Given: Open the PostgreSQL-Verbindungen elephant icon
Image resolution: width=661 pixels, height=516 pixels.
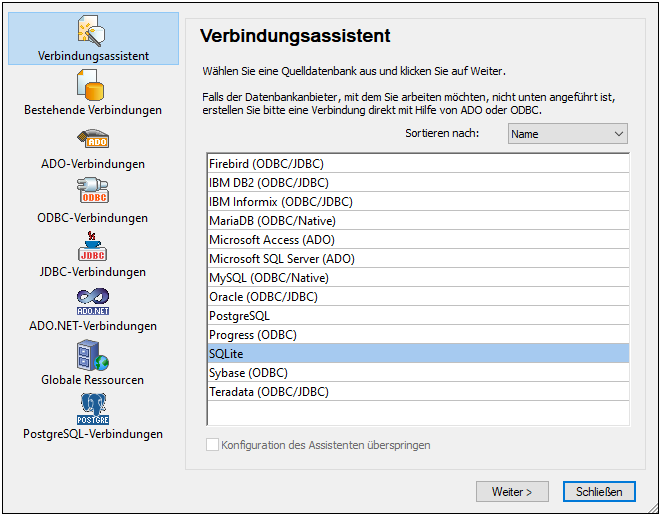Looking at the screenshot, I should click(x=93, y=409).
